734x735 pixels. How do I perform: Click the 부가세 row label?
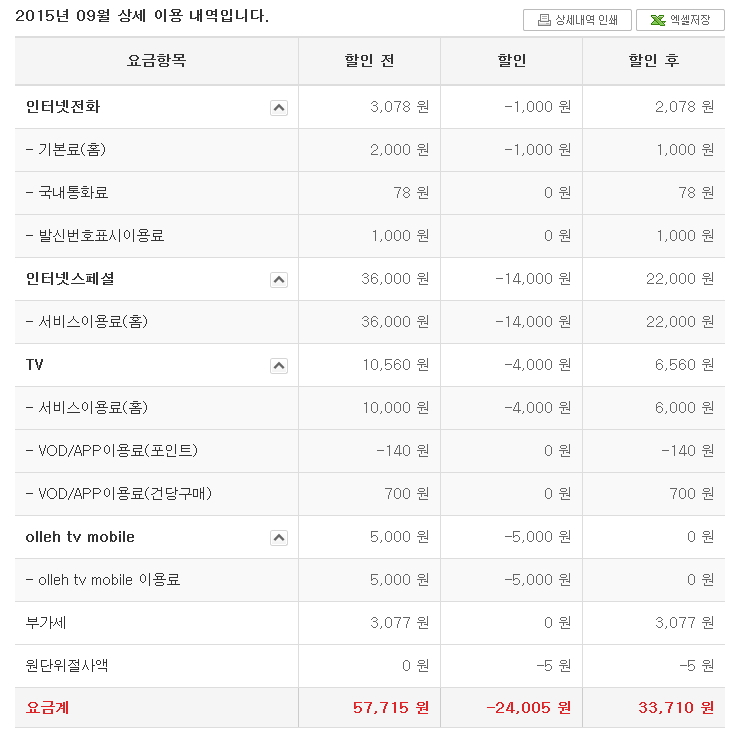[46, 623]
